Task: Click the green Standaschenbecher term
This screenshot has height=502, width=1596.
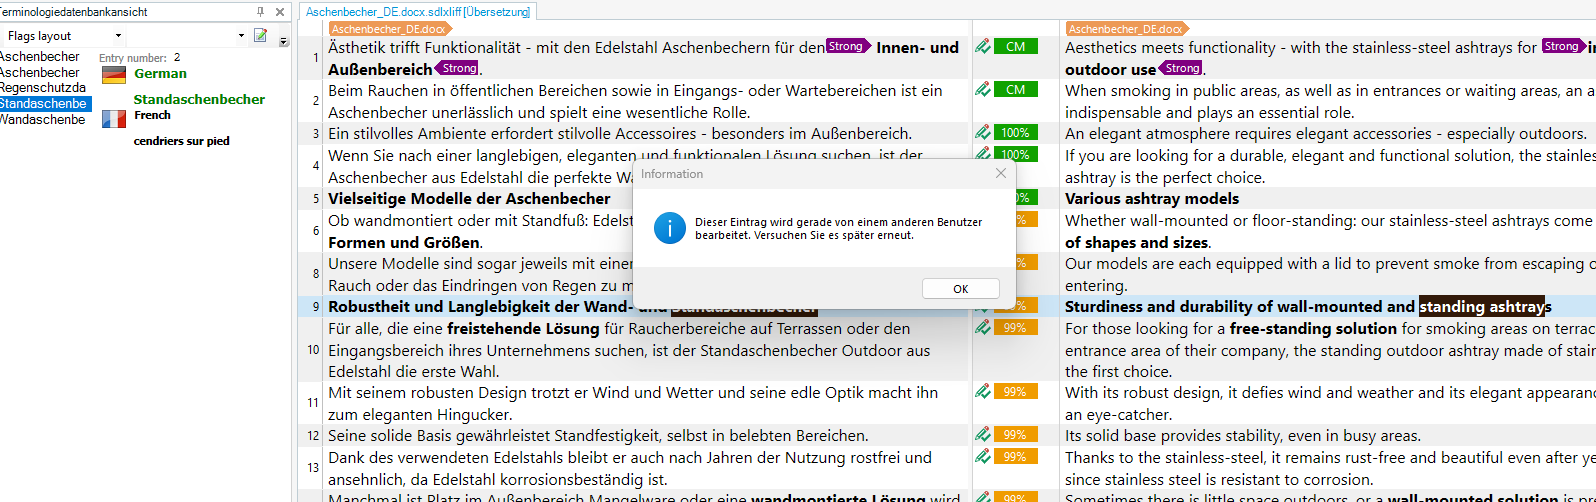Action: [199, 99]
